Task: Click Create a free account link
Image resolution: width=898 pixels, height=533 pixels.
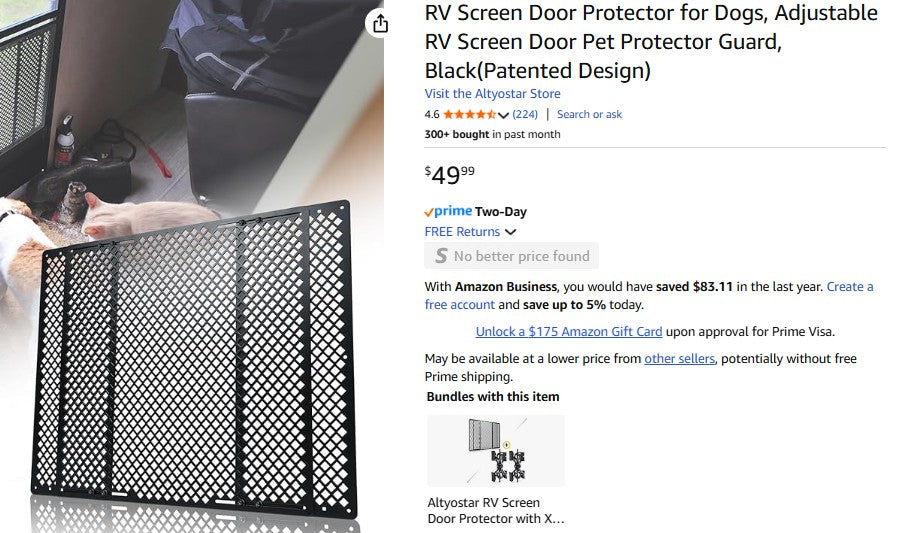Action: [x=460, y=305]
